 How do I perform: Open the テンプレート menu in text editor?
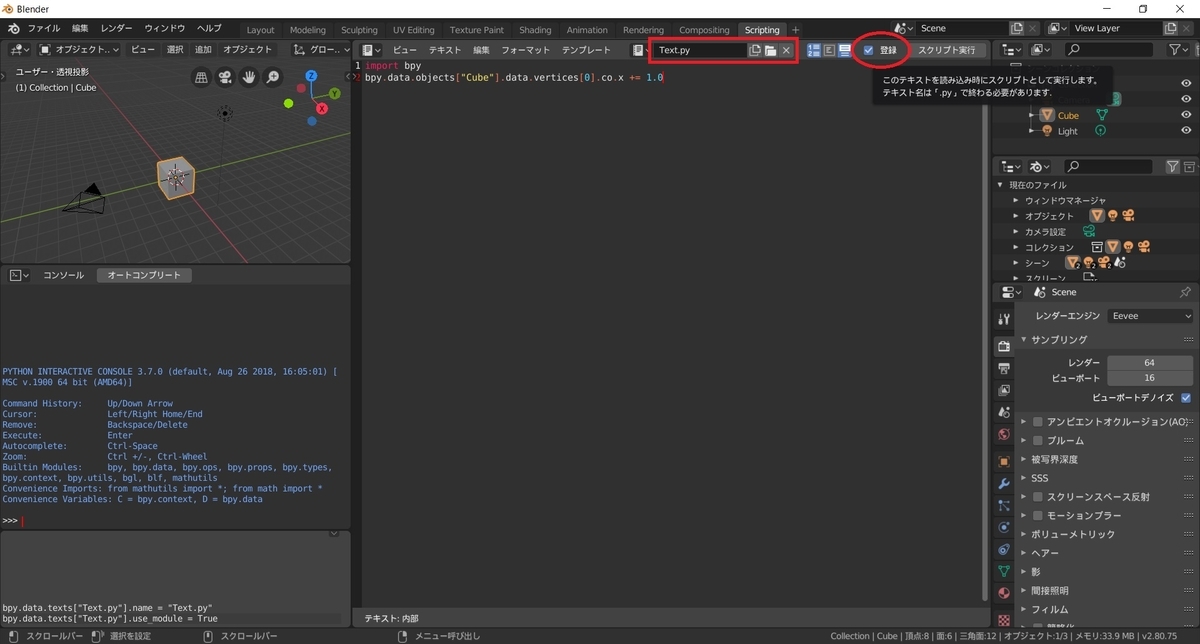(586, 50)
